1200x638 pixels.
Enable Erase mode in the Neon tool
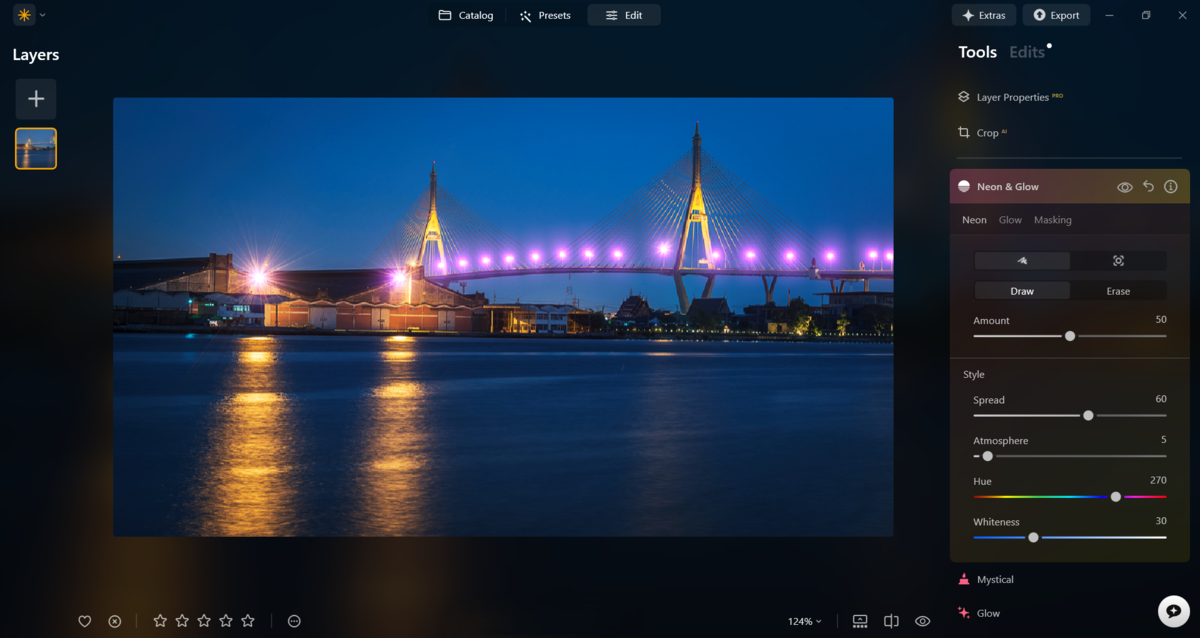[x=1118, y=290]
